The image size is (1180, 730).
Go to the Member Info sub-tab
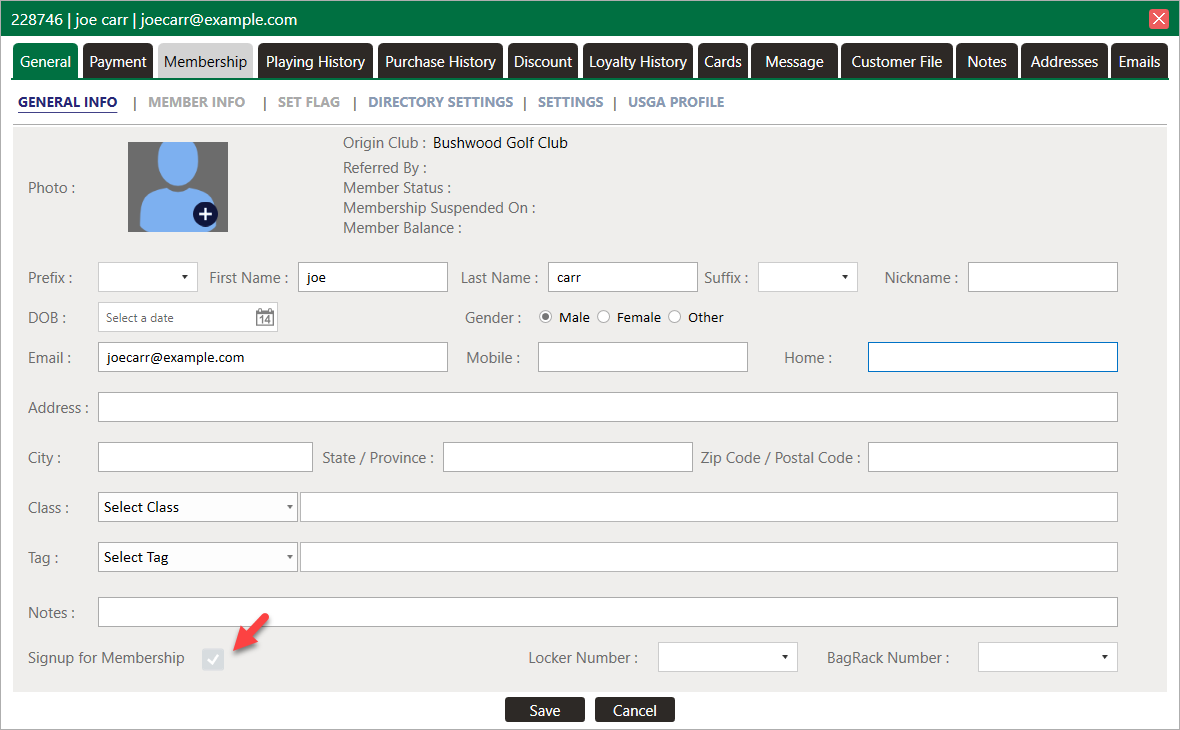196,102
